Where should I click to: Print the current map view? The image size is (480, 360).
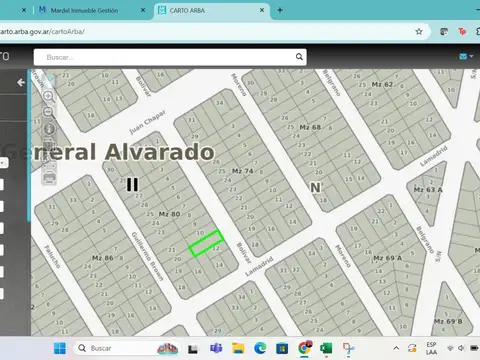pyautogui.click(x=49, y=177)
